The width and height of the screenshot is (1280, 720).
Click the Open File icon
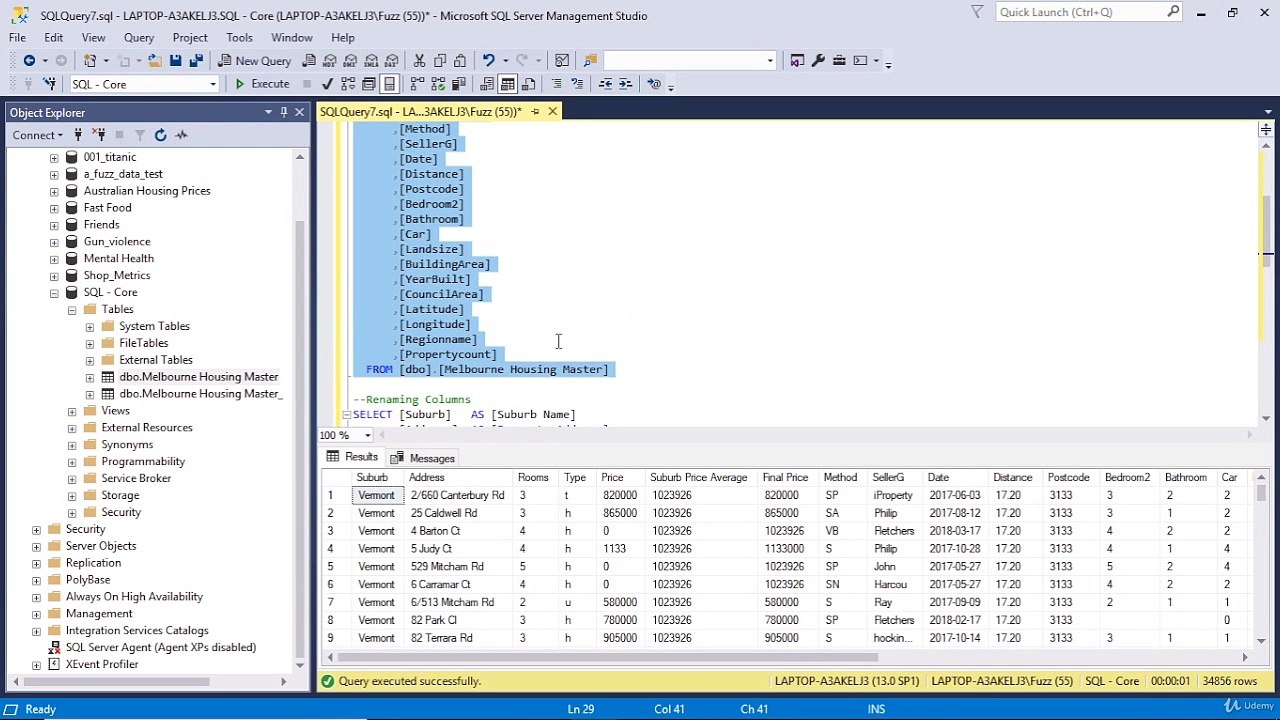click(154, 61)
